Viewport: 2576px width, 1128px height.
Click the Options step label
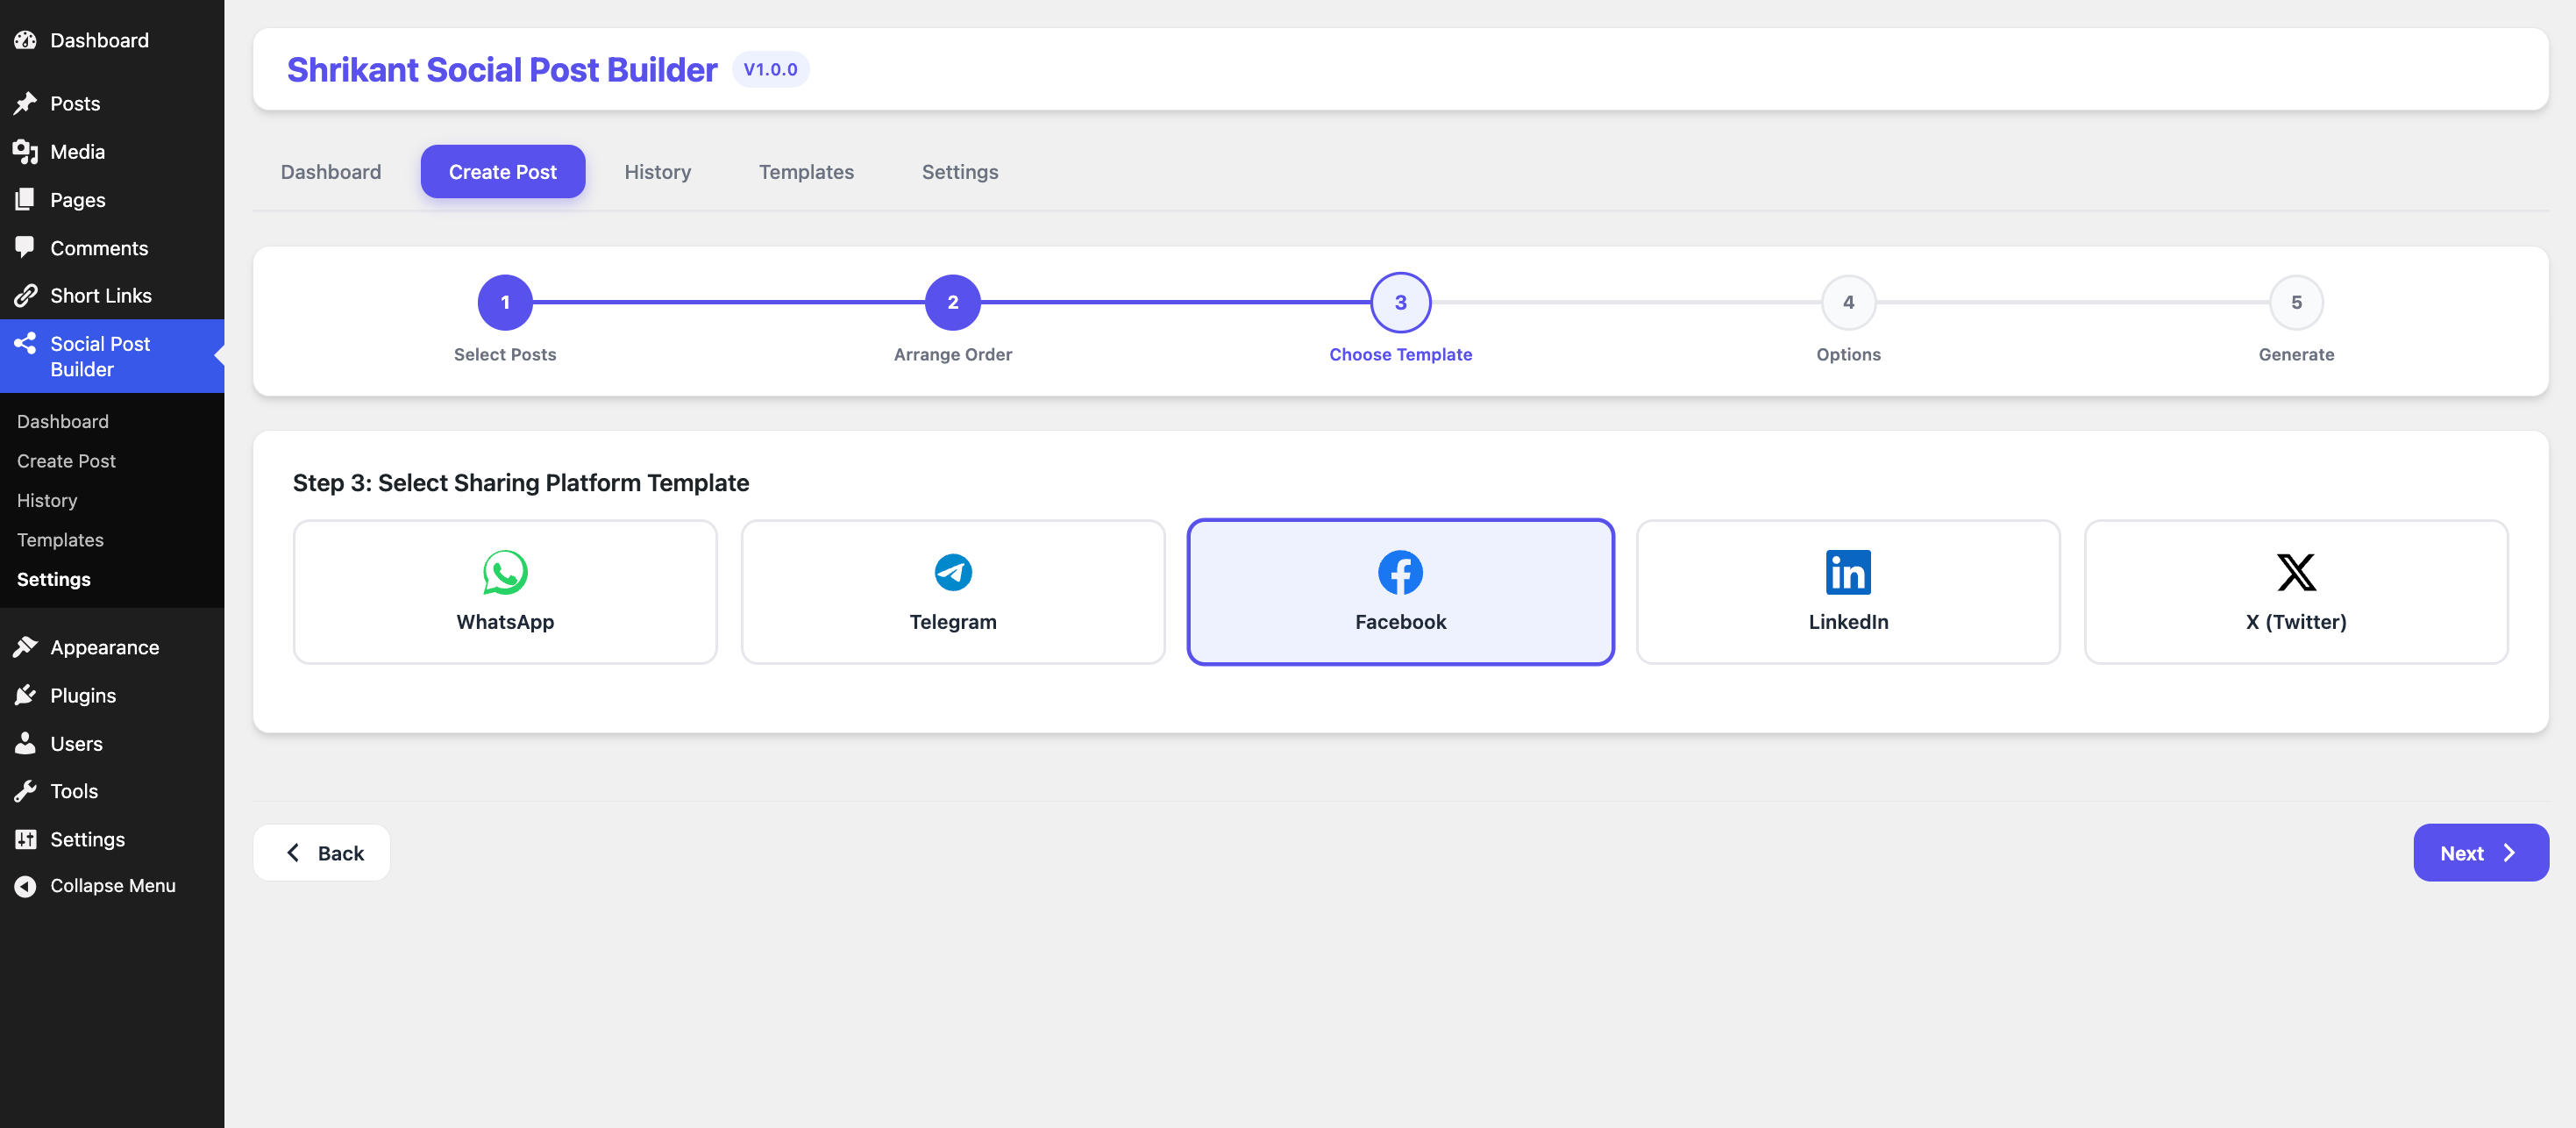(1848, 354)
